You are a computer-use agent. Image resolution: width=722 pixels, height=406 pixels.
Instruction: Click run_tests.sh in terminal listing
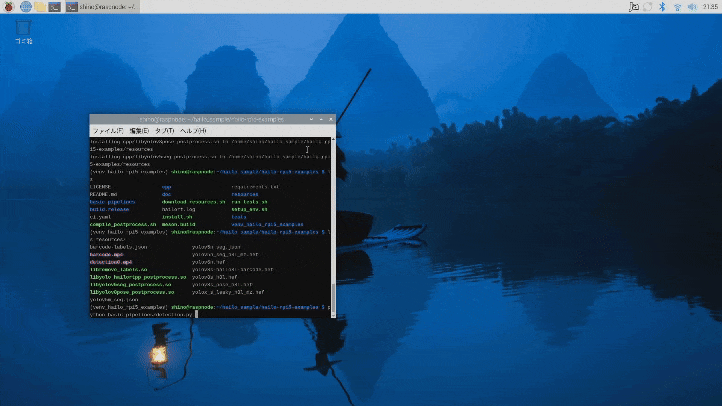point(249,202)
